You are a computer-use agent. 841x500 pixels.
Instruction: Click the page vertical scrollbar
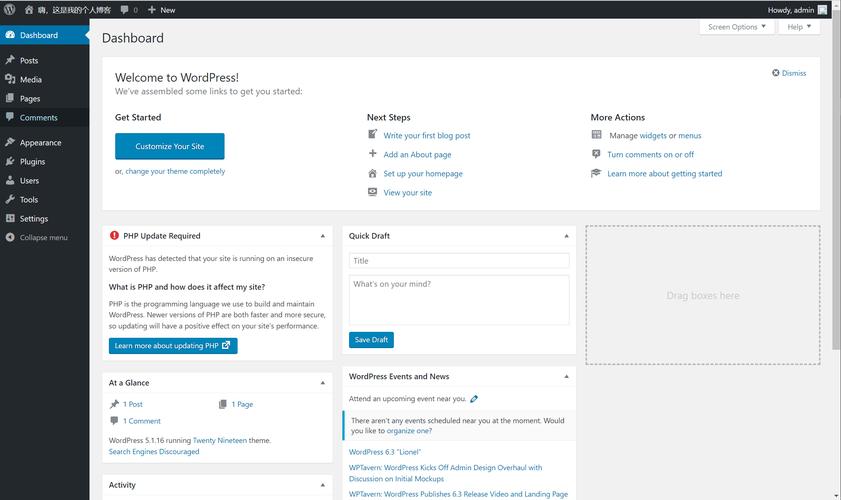[836, 182]
